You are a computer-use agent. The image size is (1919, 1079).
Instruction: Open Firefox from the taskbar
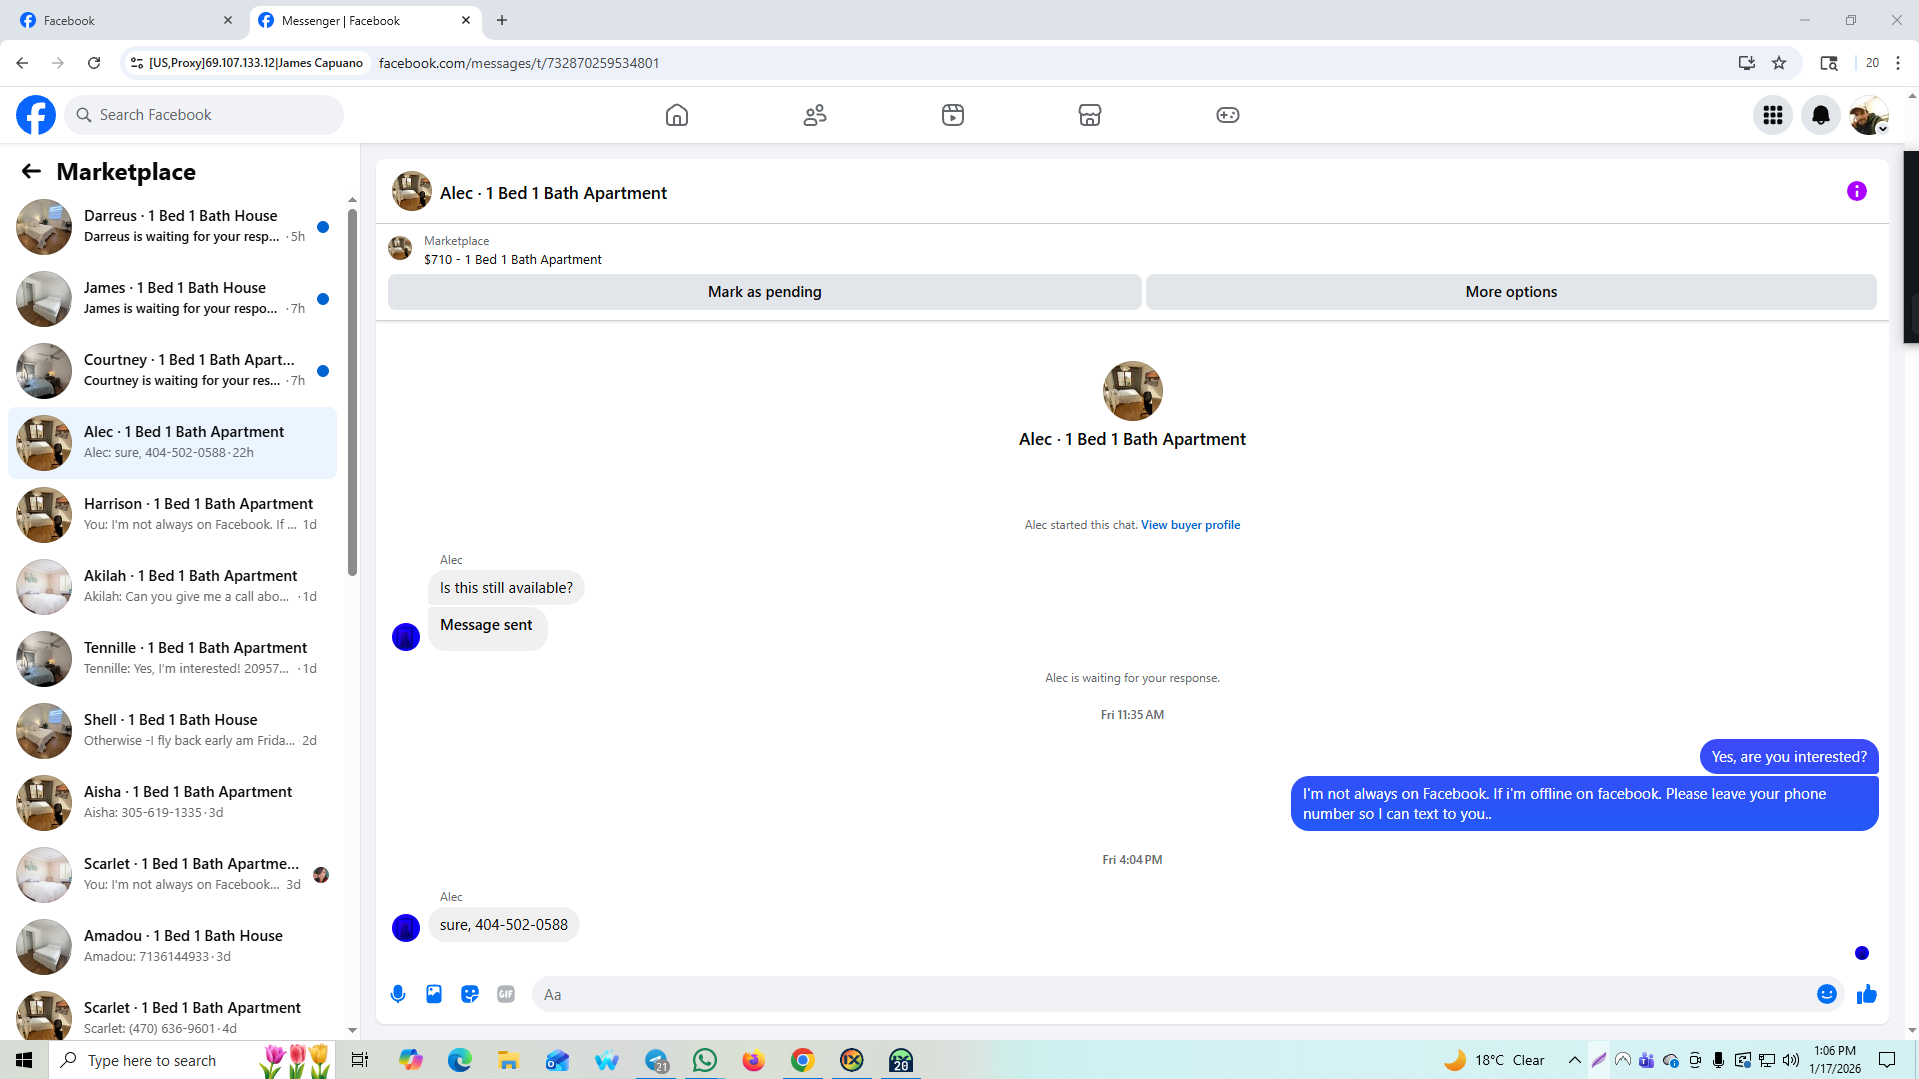[x=753, y=1060]
